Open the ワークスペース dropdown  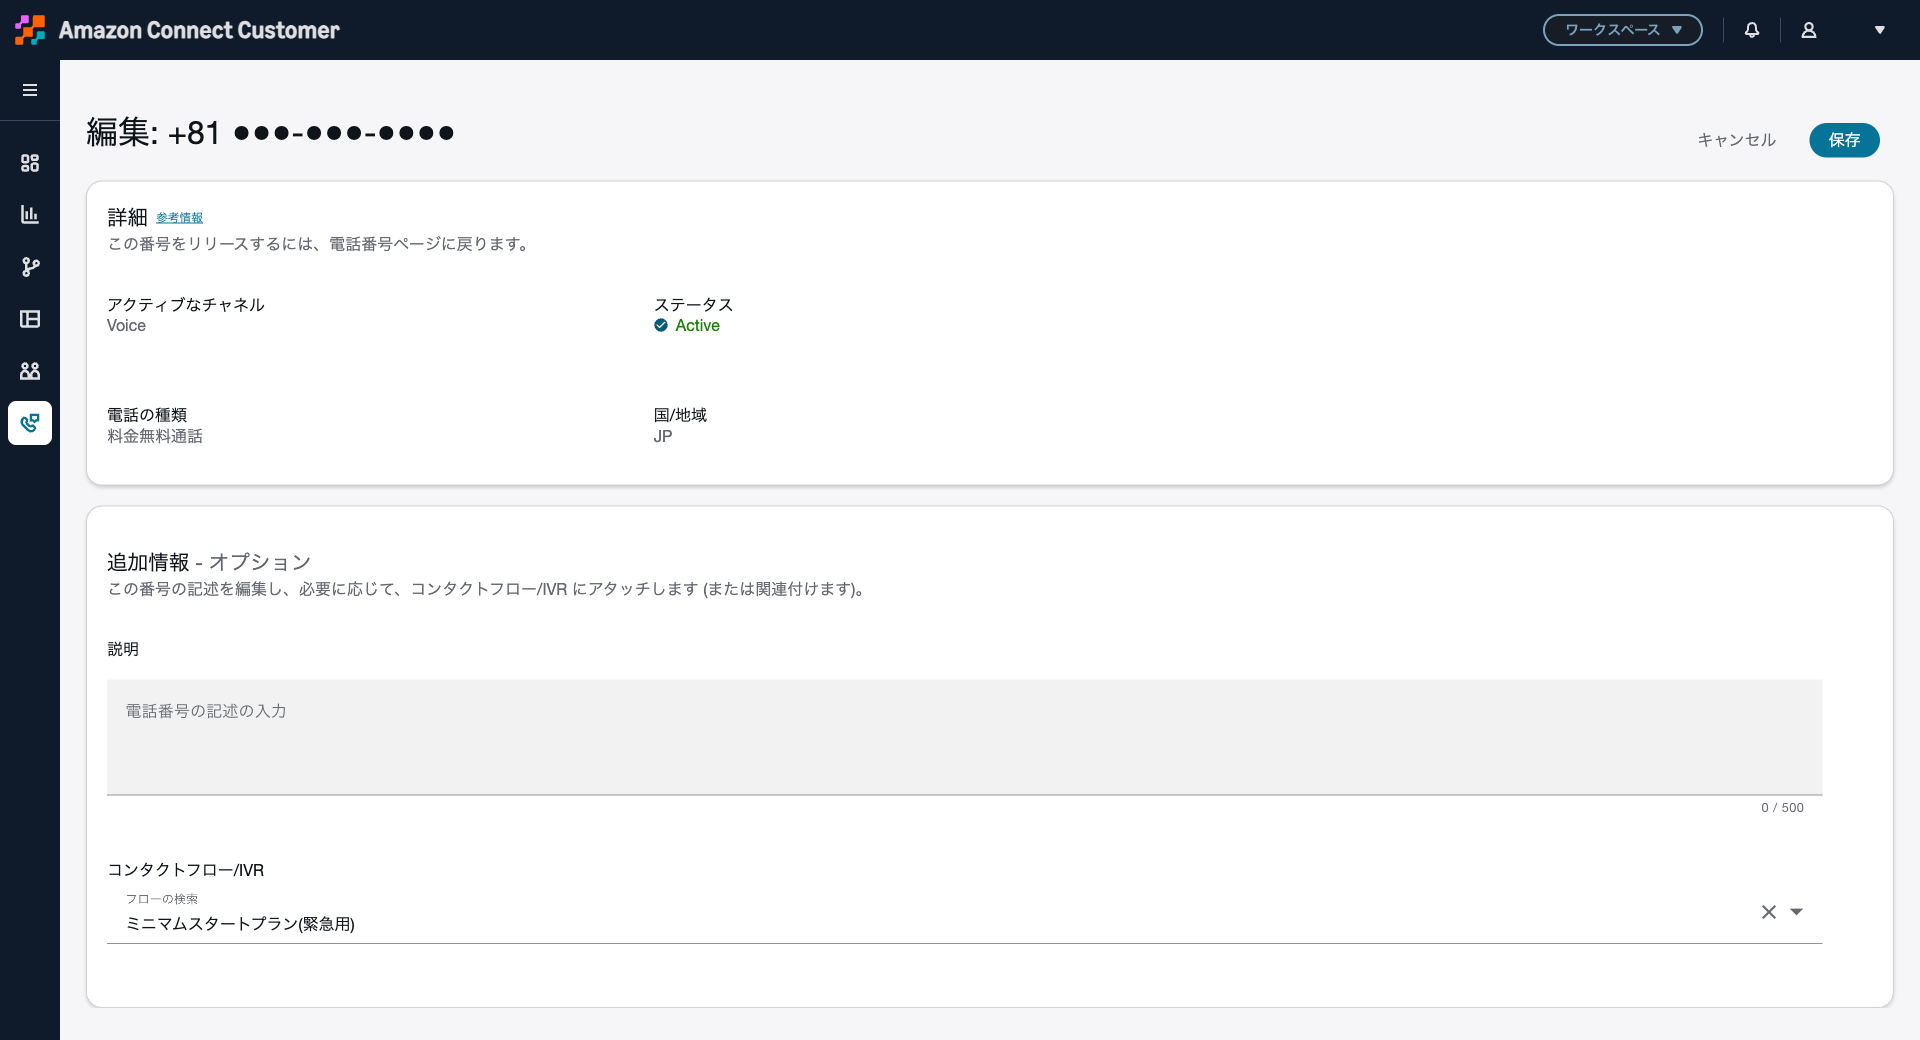(x=1623, y=30)
